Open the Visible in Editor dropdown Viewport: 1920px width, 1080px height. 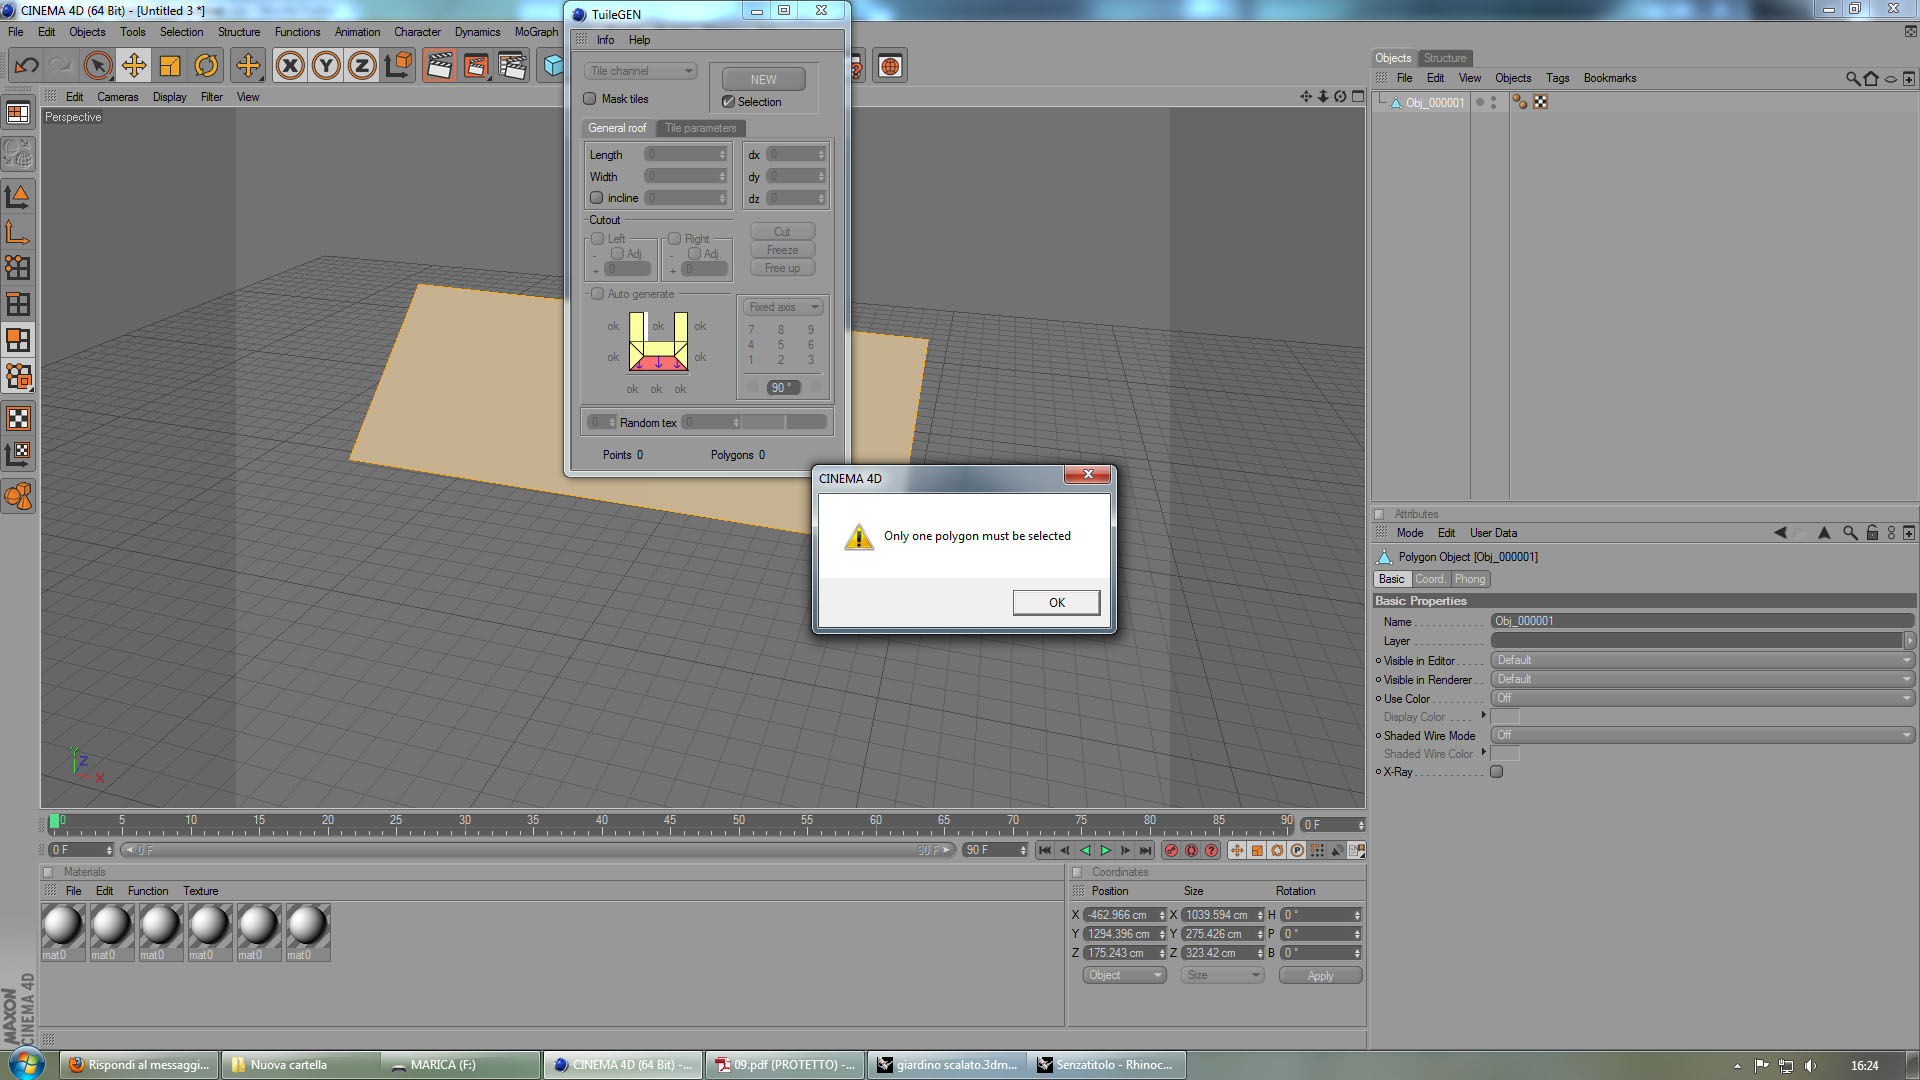1702,660
